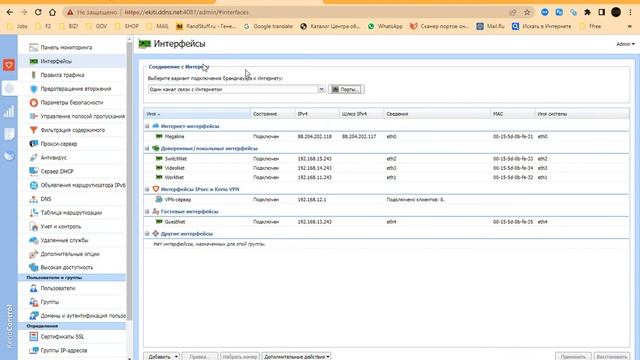Open the document logs section in left strip
Viewport: 640px width, 360px height.
[9, 134]
